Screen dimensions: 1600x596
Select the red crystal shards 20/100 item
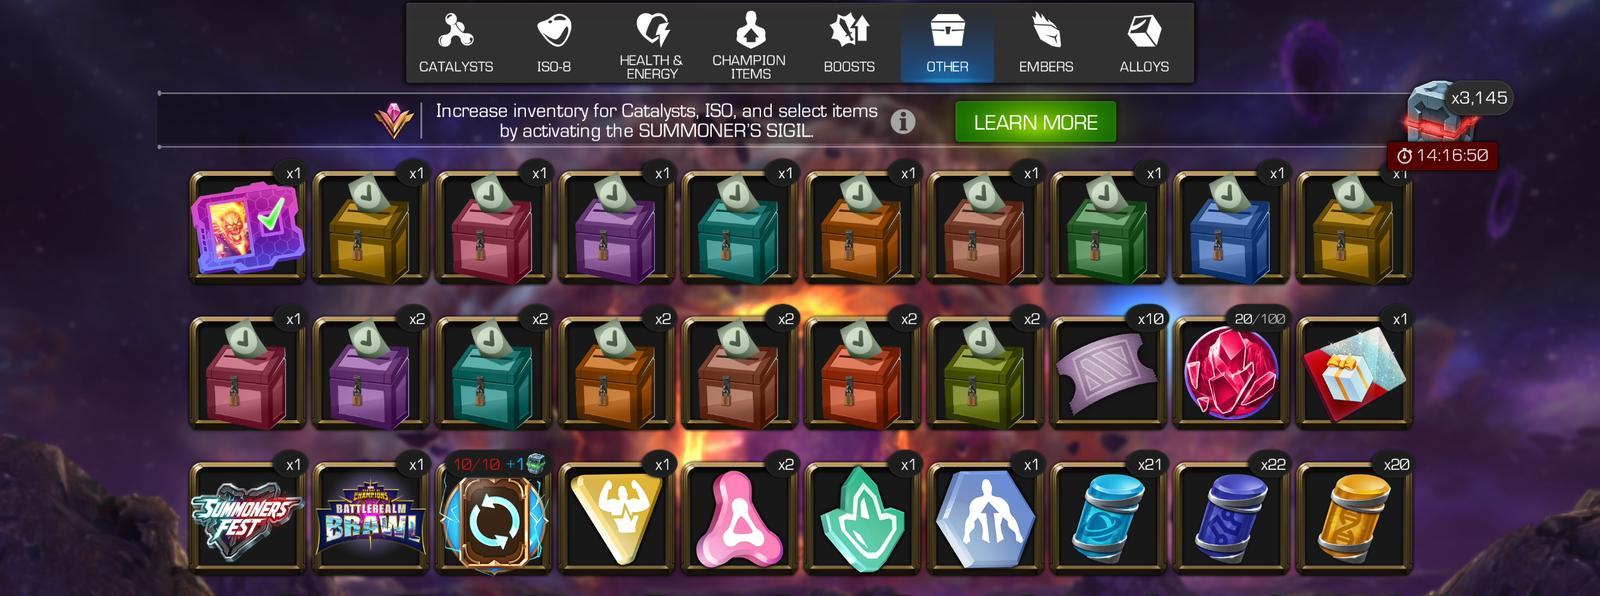(1232, 372)
